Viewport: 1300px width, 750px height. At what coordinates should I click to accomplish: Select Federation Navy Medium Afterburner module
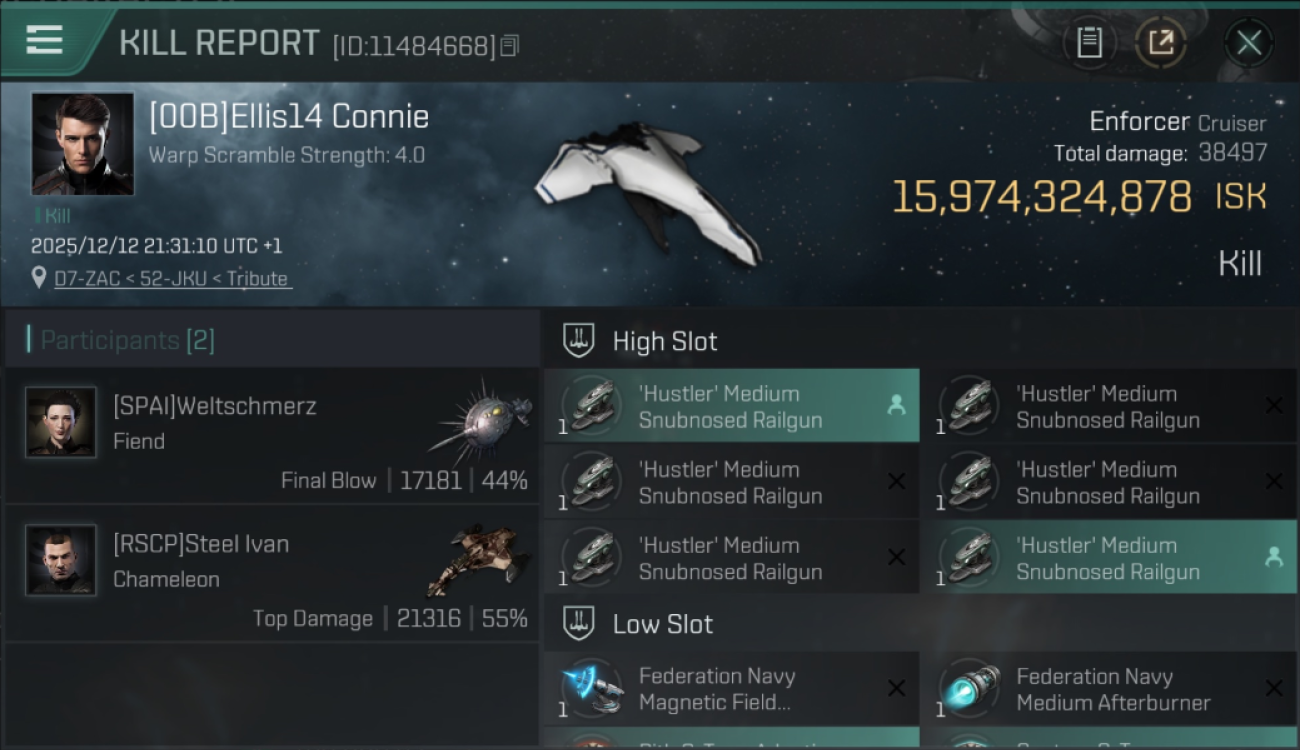tap(1108, 689)
